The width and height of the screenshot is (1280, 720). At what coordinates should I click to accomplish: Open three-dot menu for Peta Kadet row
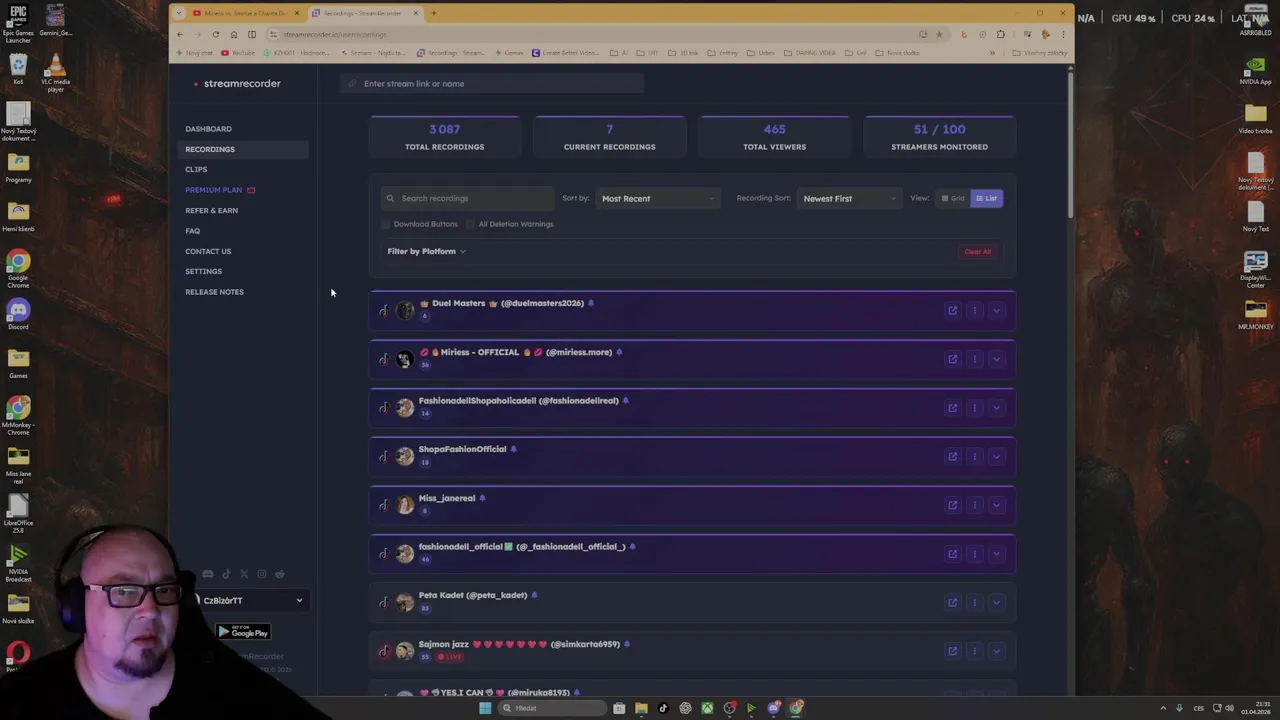click(x=974, y=602)
